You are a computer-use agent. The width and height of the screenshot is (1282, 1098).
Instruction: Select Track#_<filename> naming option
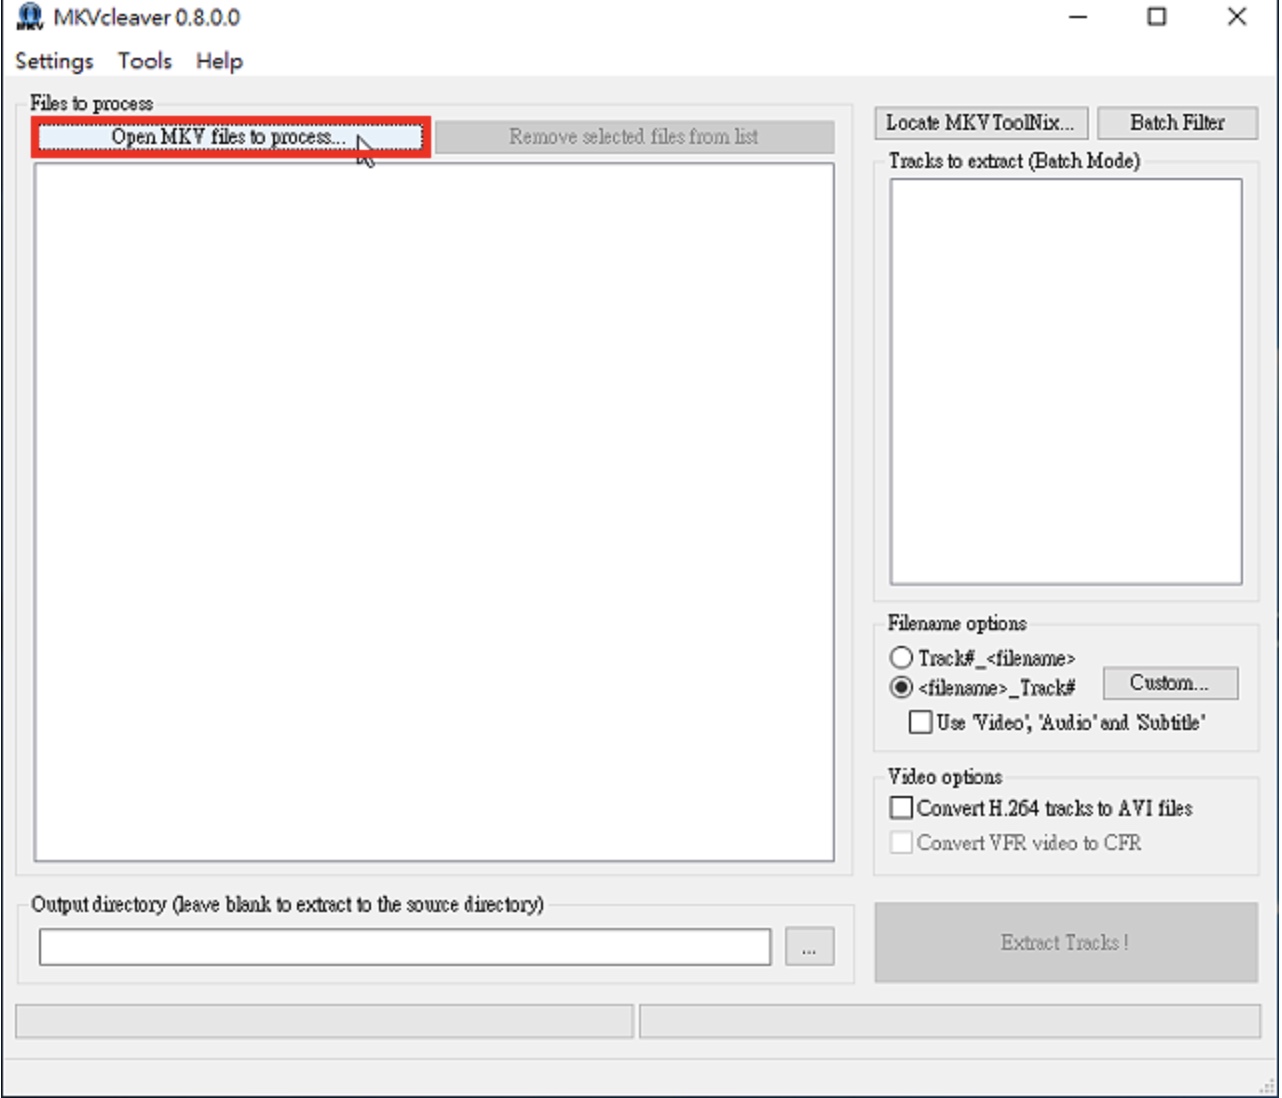(x=982, y=658)
